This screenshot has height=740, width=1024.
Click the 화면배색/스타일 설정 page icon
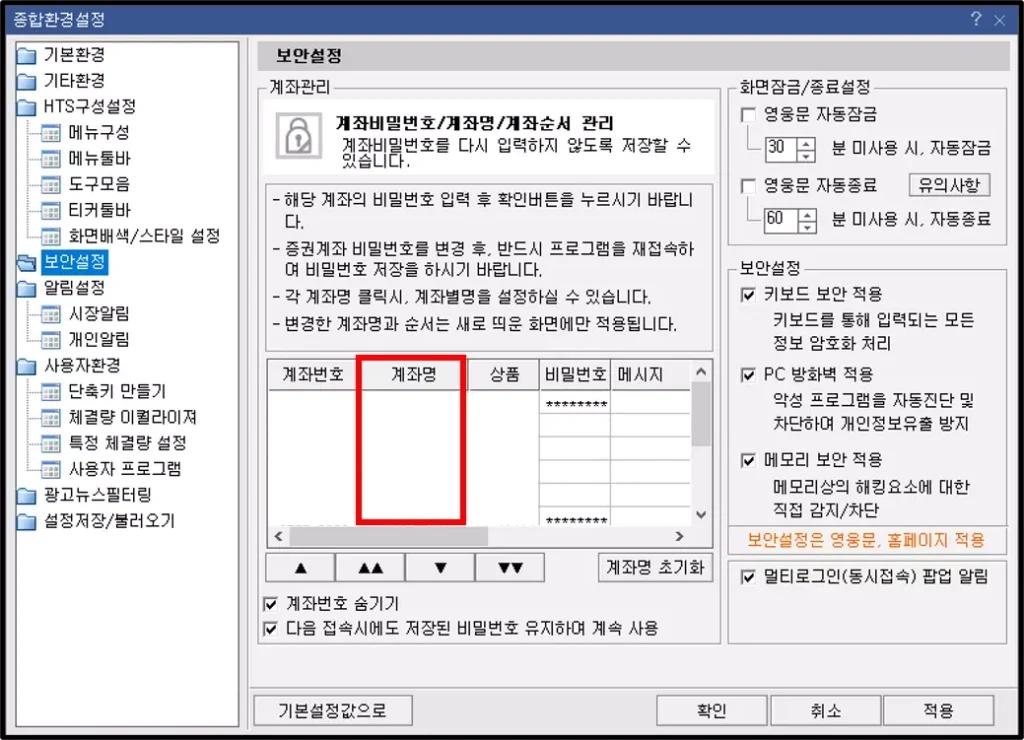point(51,236)
